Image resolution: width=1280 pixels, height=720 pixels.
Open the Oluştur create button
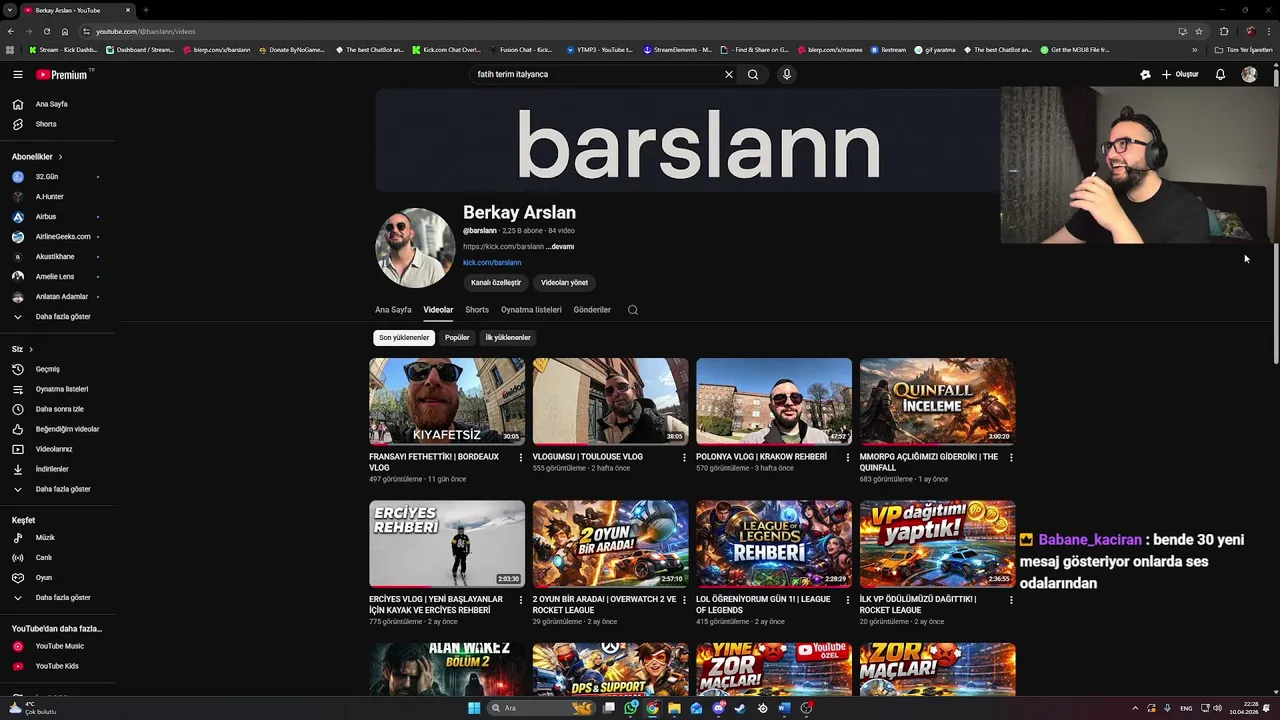(x=1180, y=74)
